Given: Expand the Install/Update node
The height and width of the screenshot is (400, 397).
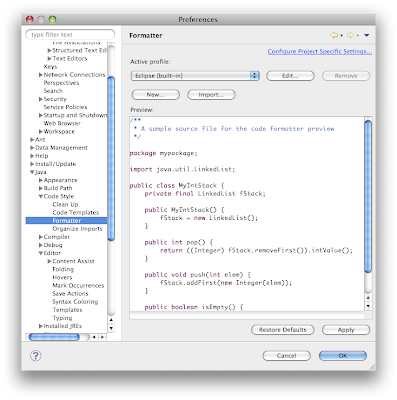Looking at the screenshot, I should (x=32, y=164).
